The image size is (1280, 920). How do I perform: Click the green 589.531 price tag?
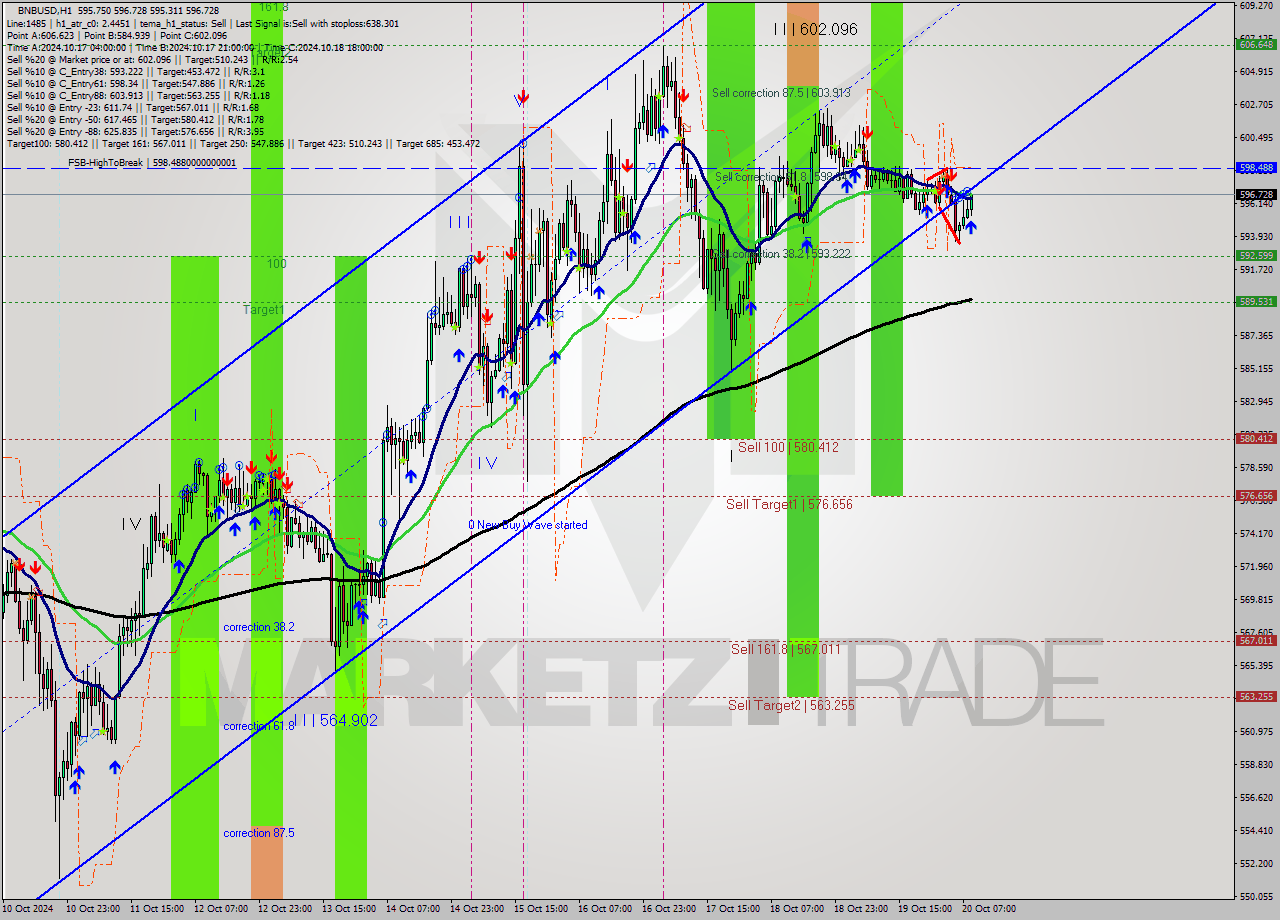(1256, 301)
